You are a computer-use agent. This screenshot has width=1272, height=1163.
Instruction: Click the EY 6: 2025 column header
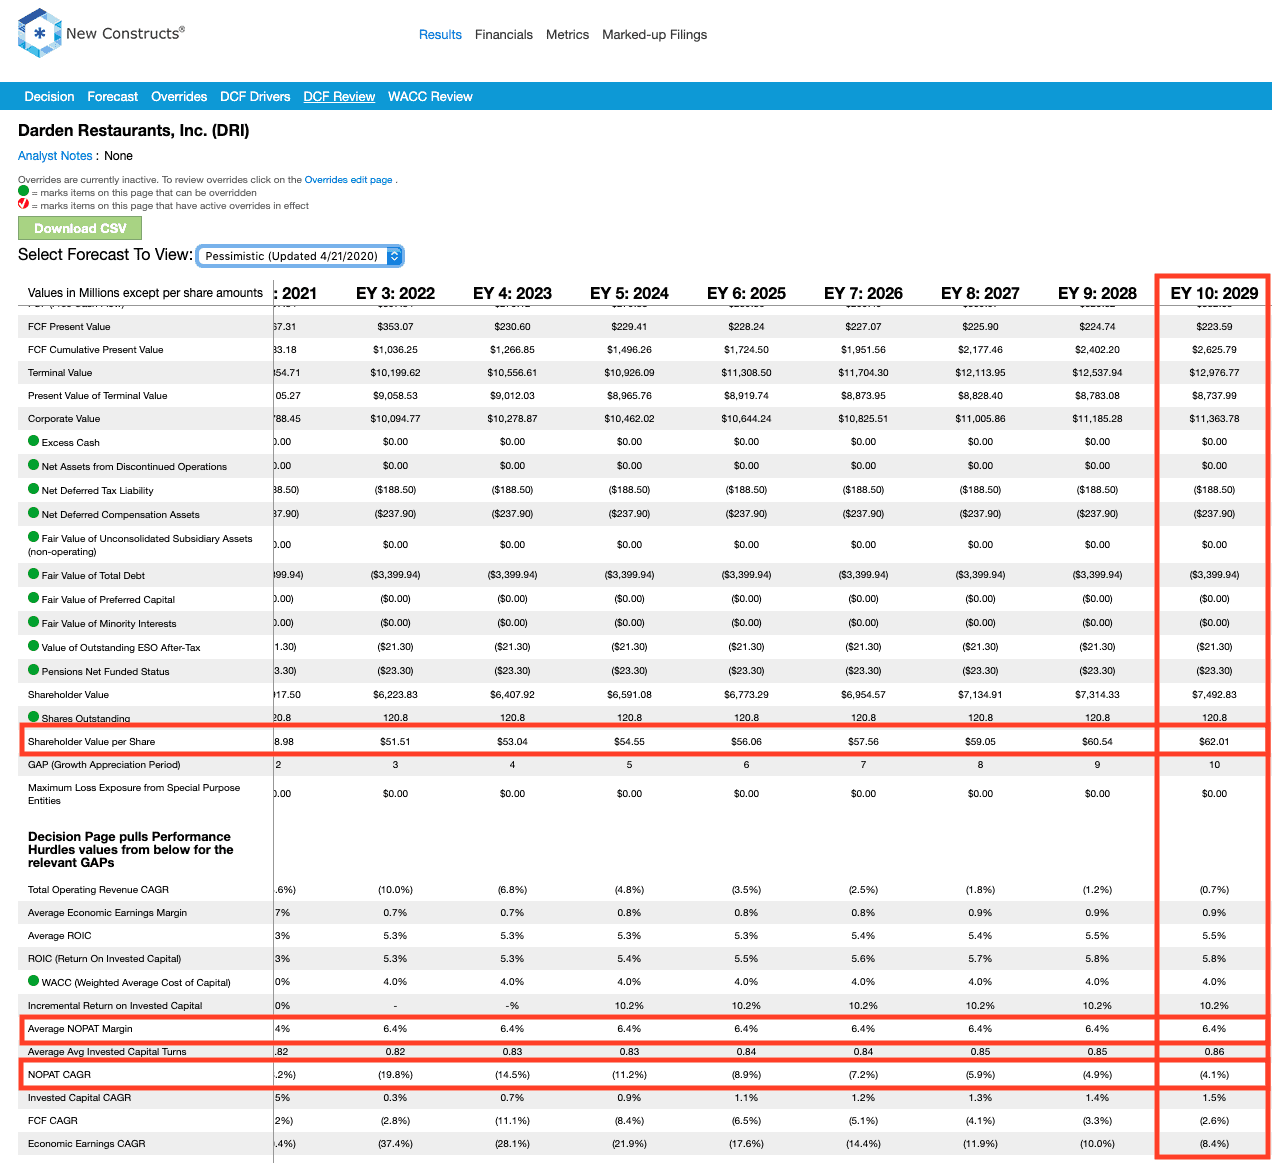pyautogui.click(x=746, y=293)
